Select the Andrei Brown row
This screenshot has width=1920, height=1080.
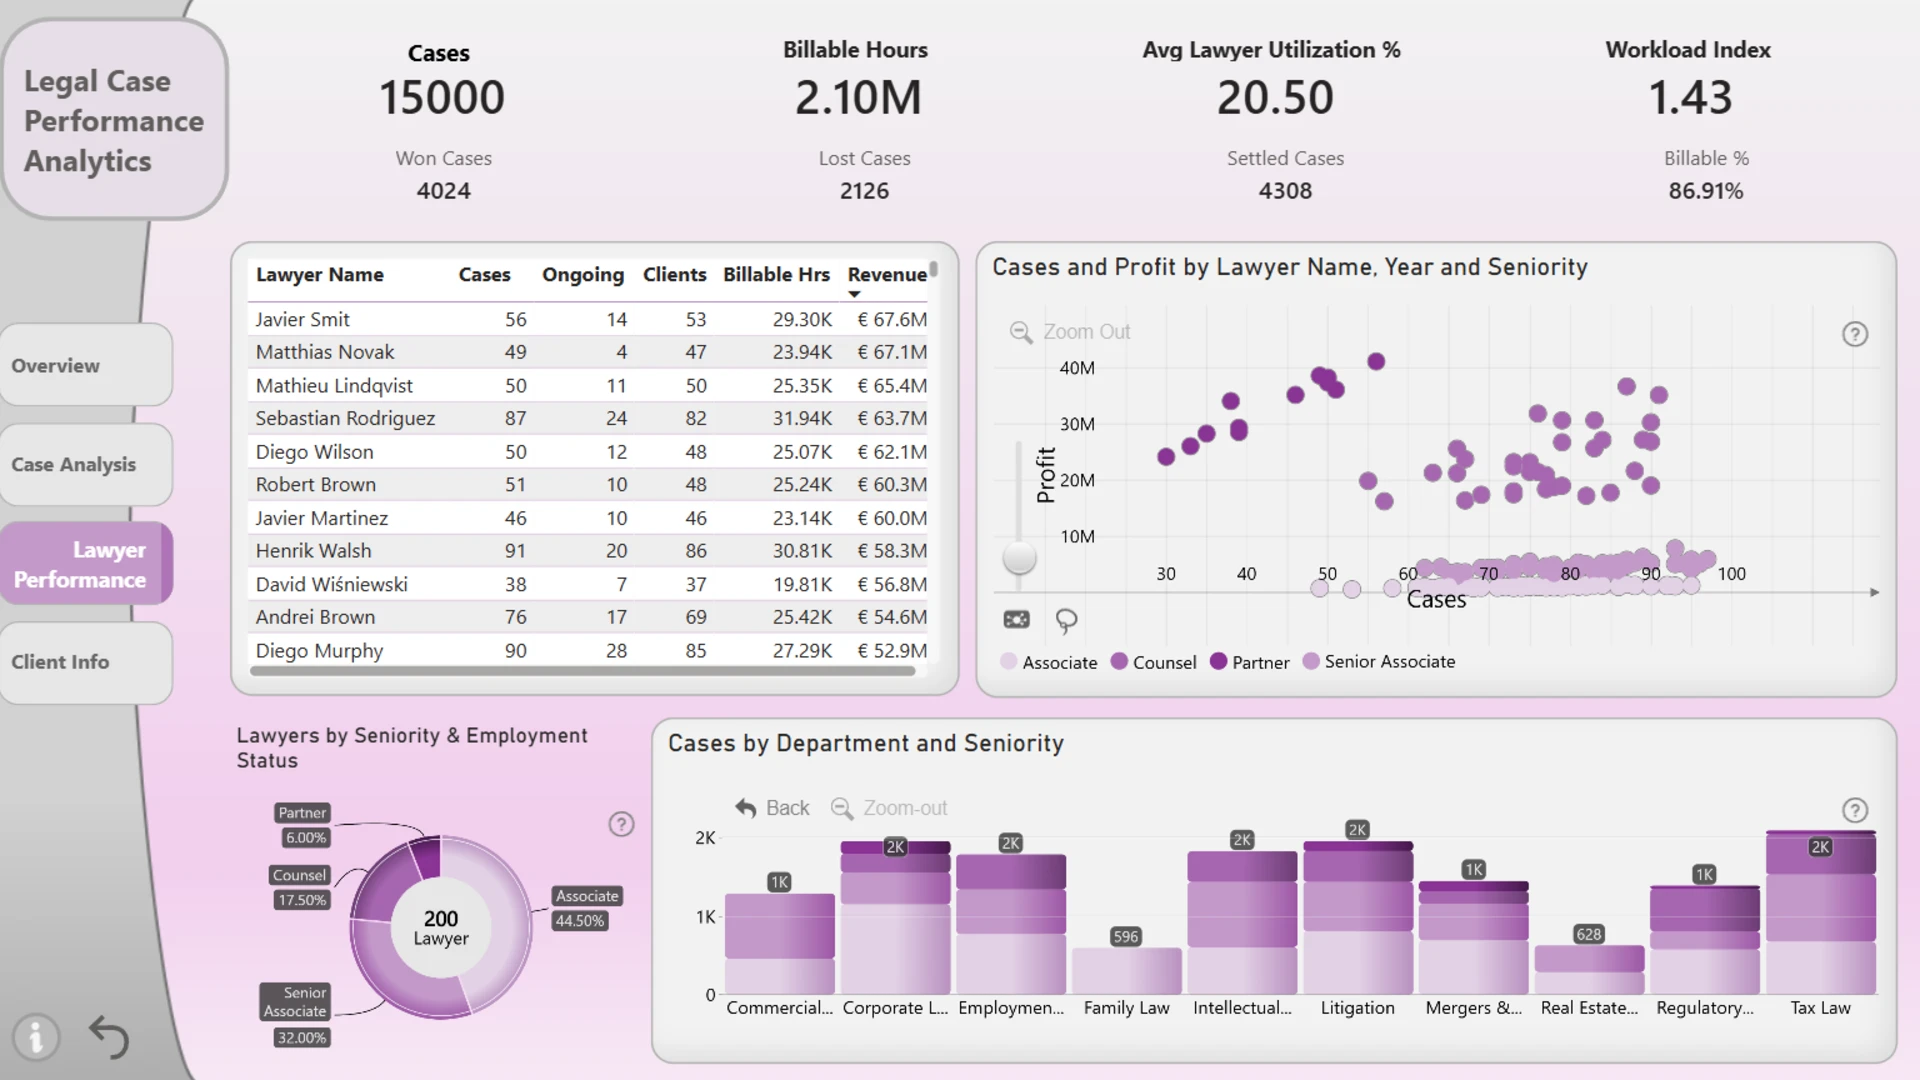588,617
